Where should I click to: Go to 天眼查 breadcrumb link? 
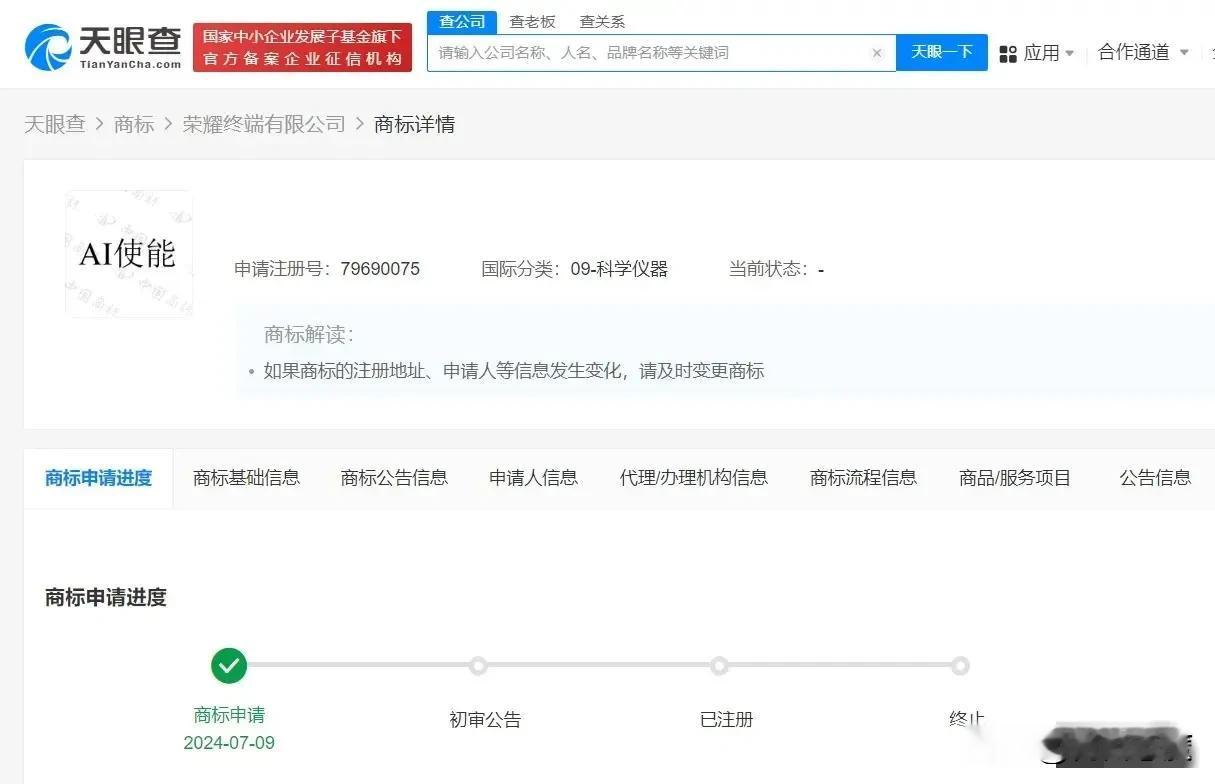pyautogui.click(x=55, y=124)
